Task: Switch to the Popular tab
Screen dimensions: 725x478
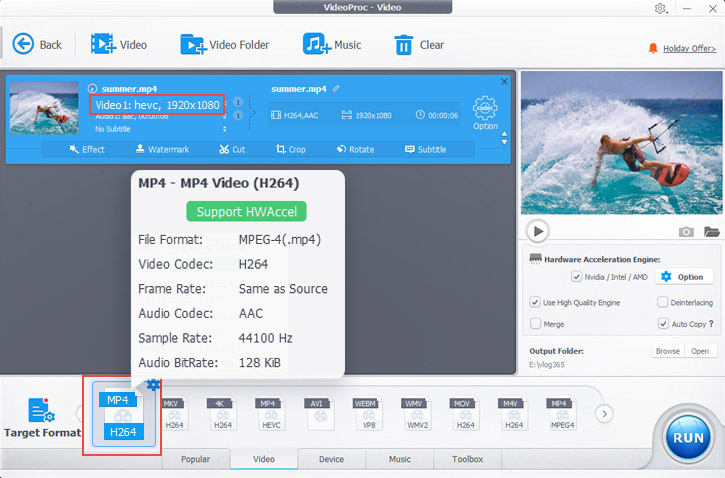Action: tap(195, 459)
